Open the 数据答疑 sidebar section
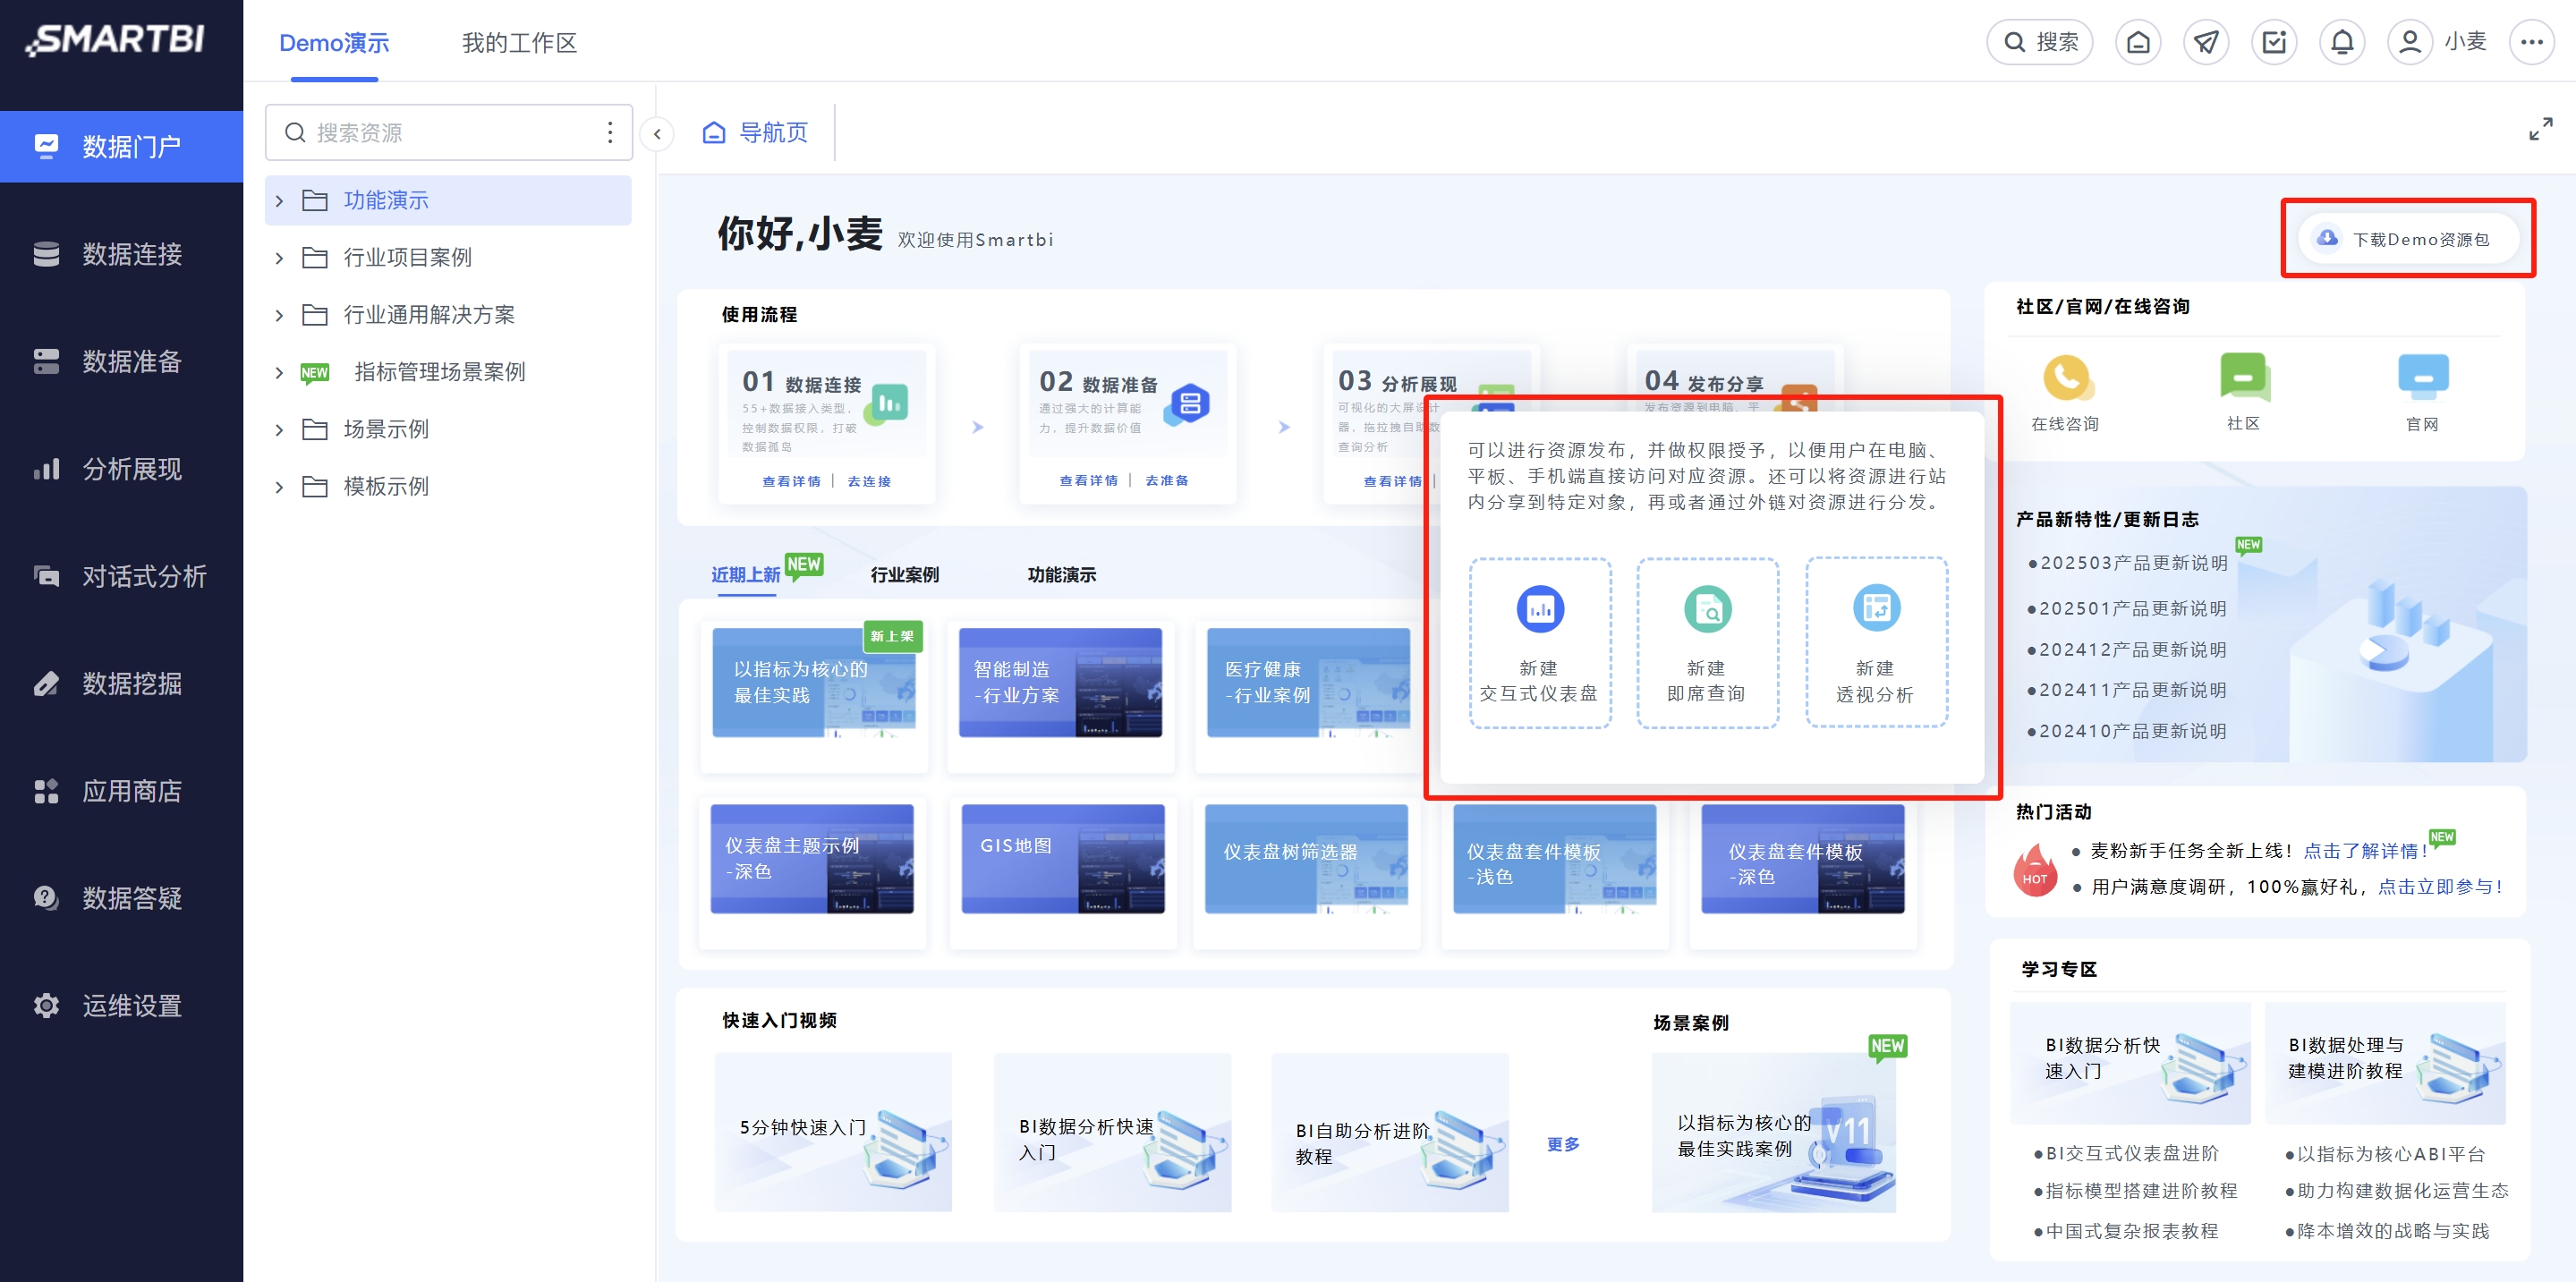Image resolution: width=2576 pixels, height=1282 pixels. coord(121,898)
